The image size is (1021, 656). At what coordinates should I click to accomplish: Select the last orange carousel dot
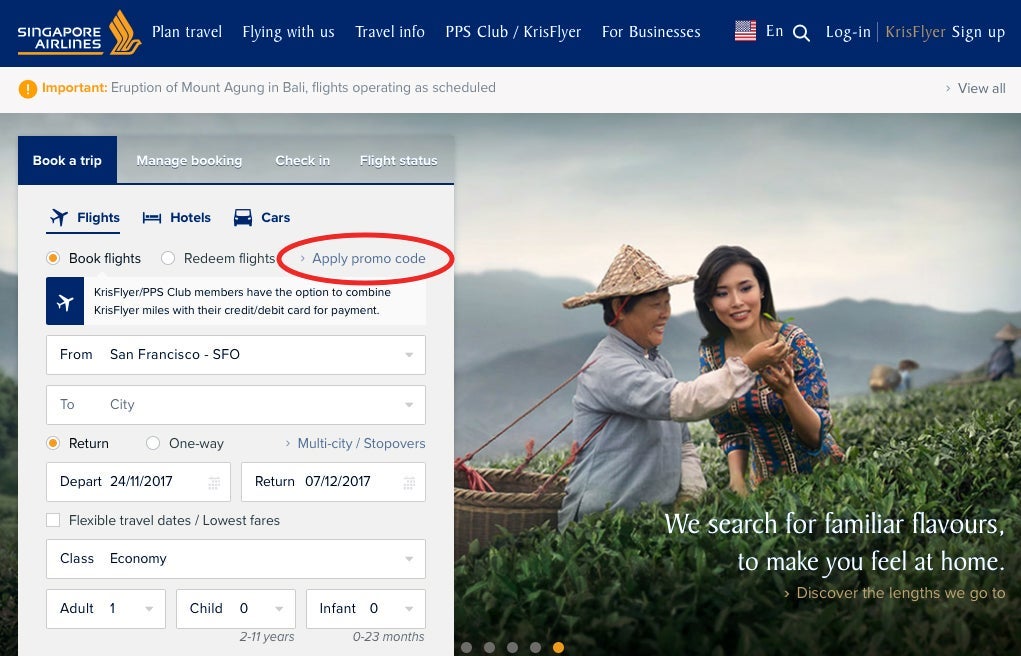tap(558, 647)
